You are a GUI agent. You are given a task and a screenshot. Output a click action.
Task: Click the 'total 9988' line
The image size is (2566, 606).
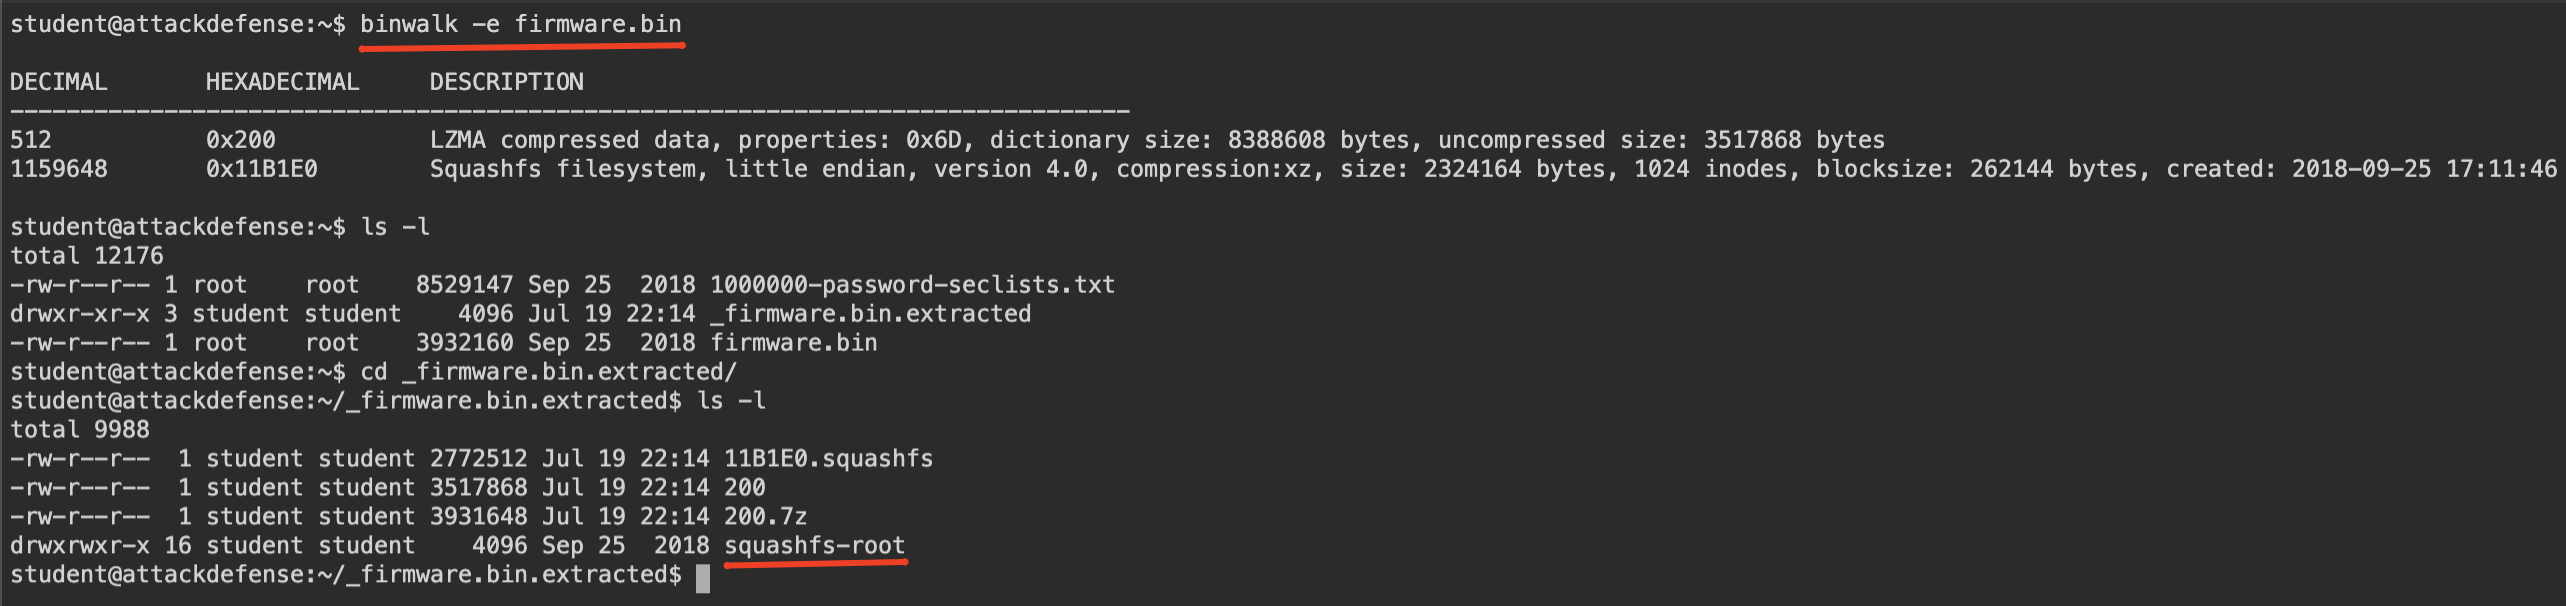(x=80, y=430)
